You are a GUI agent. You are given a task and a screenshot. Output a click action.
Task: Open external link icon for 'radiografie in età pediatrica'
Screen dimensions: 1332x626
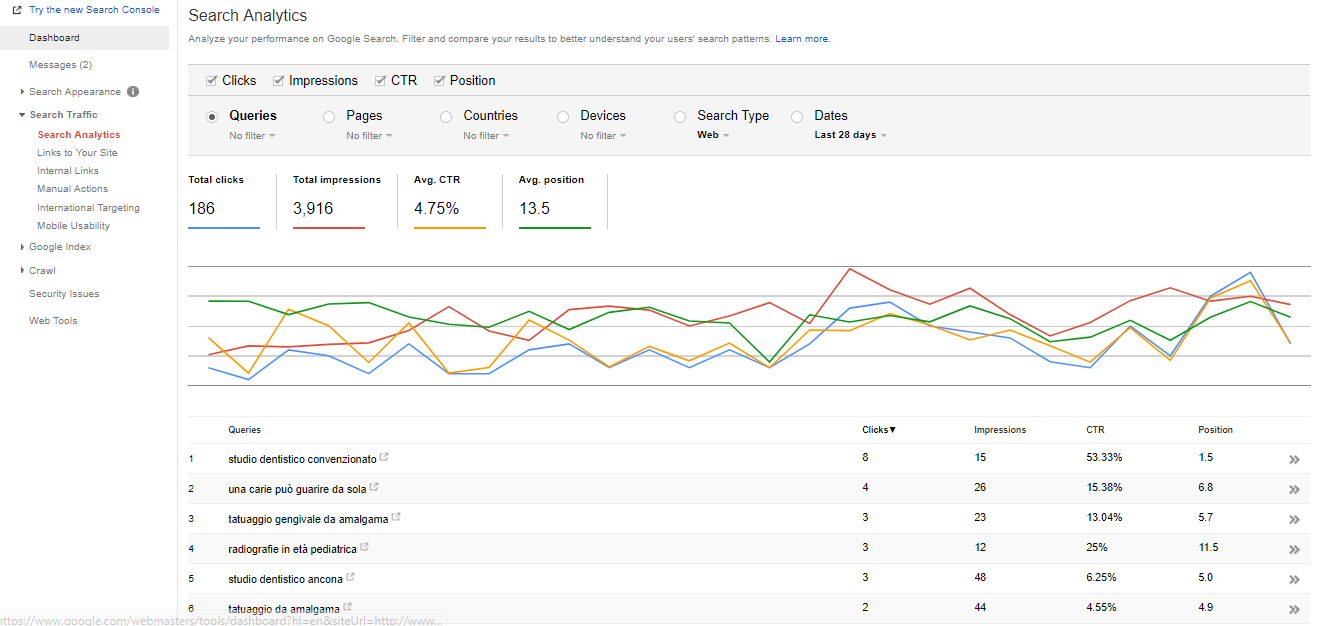(x=365, y=548)
